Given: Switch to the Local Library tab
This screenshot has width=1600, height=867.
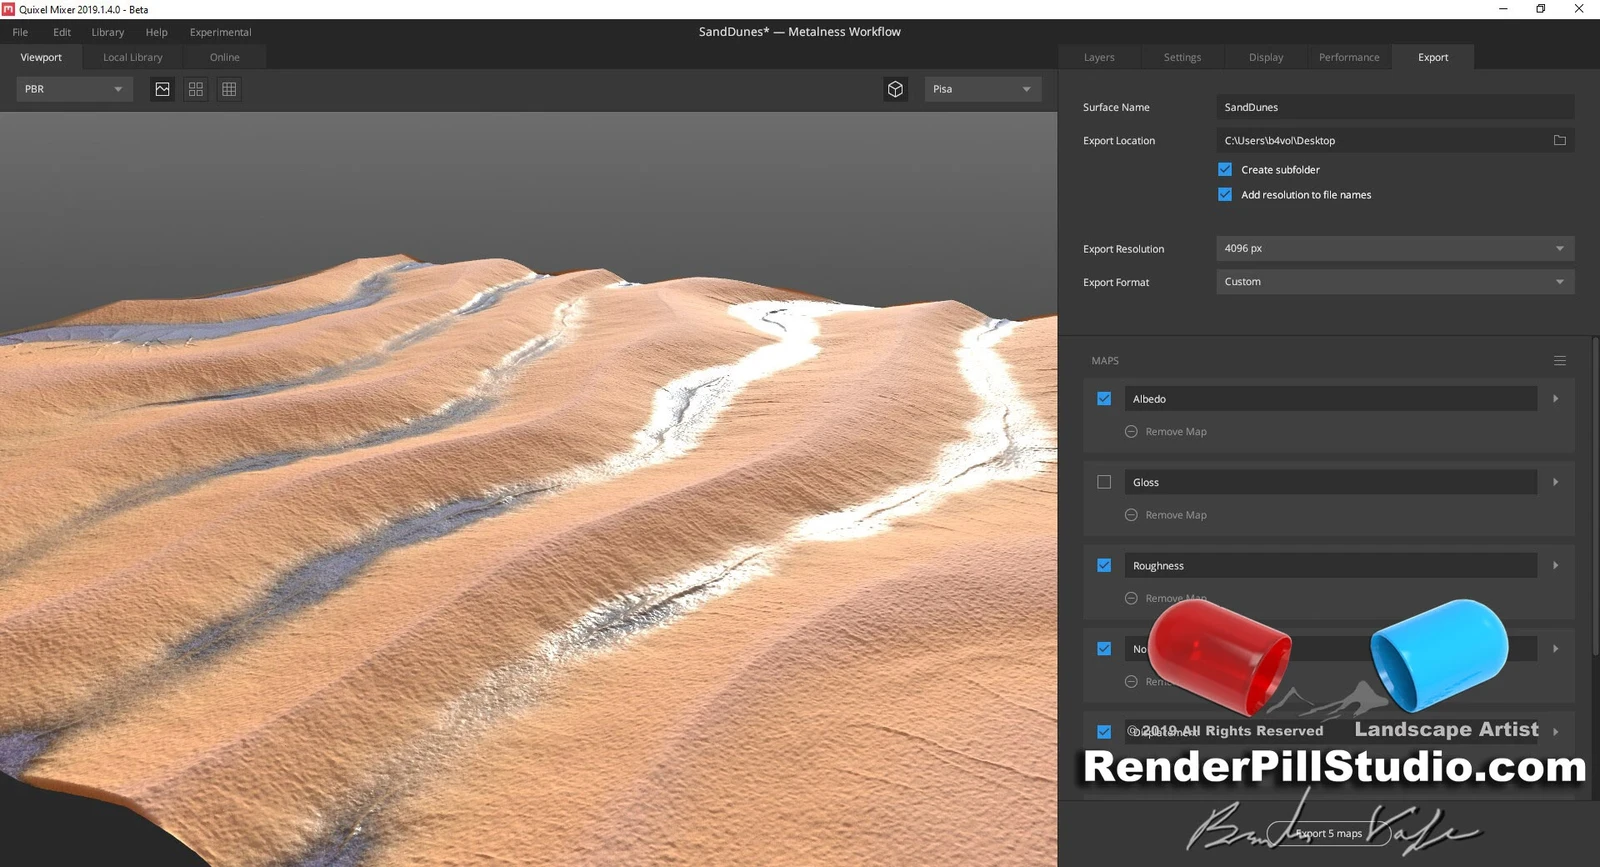Looking at the screenshot, I should 133,57.
